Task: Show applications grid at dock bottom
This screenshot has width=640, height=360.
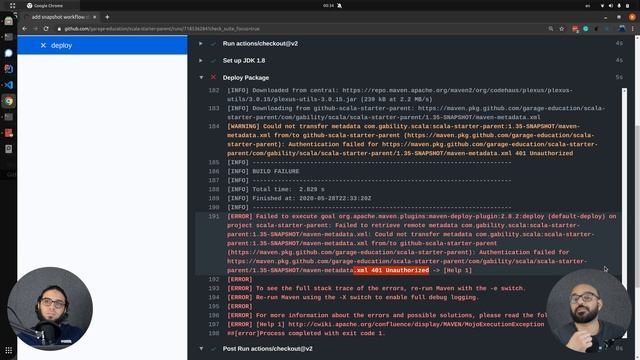Action: 9,350
